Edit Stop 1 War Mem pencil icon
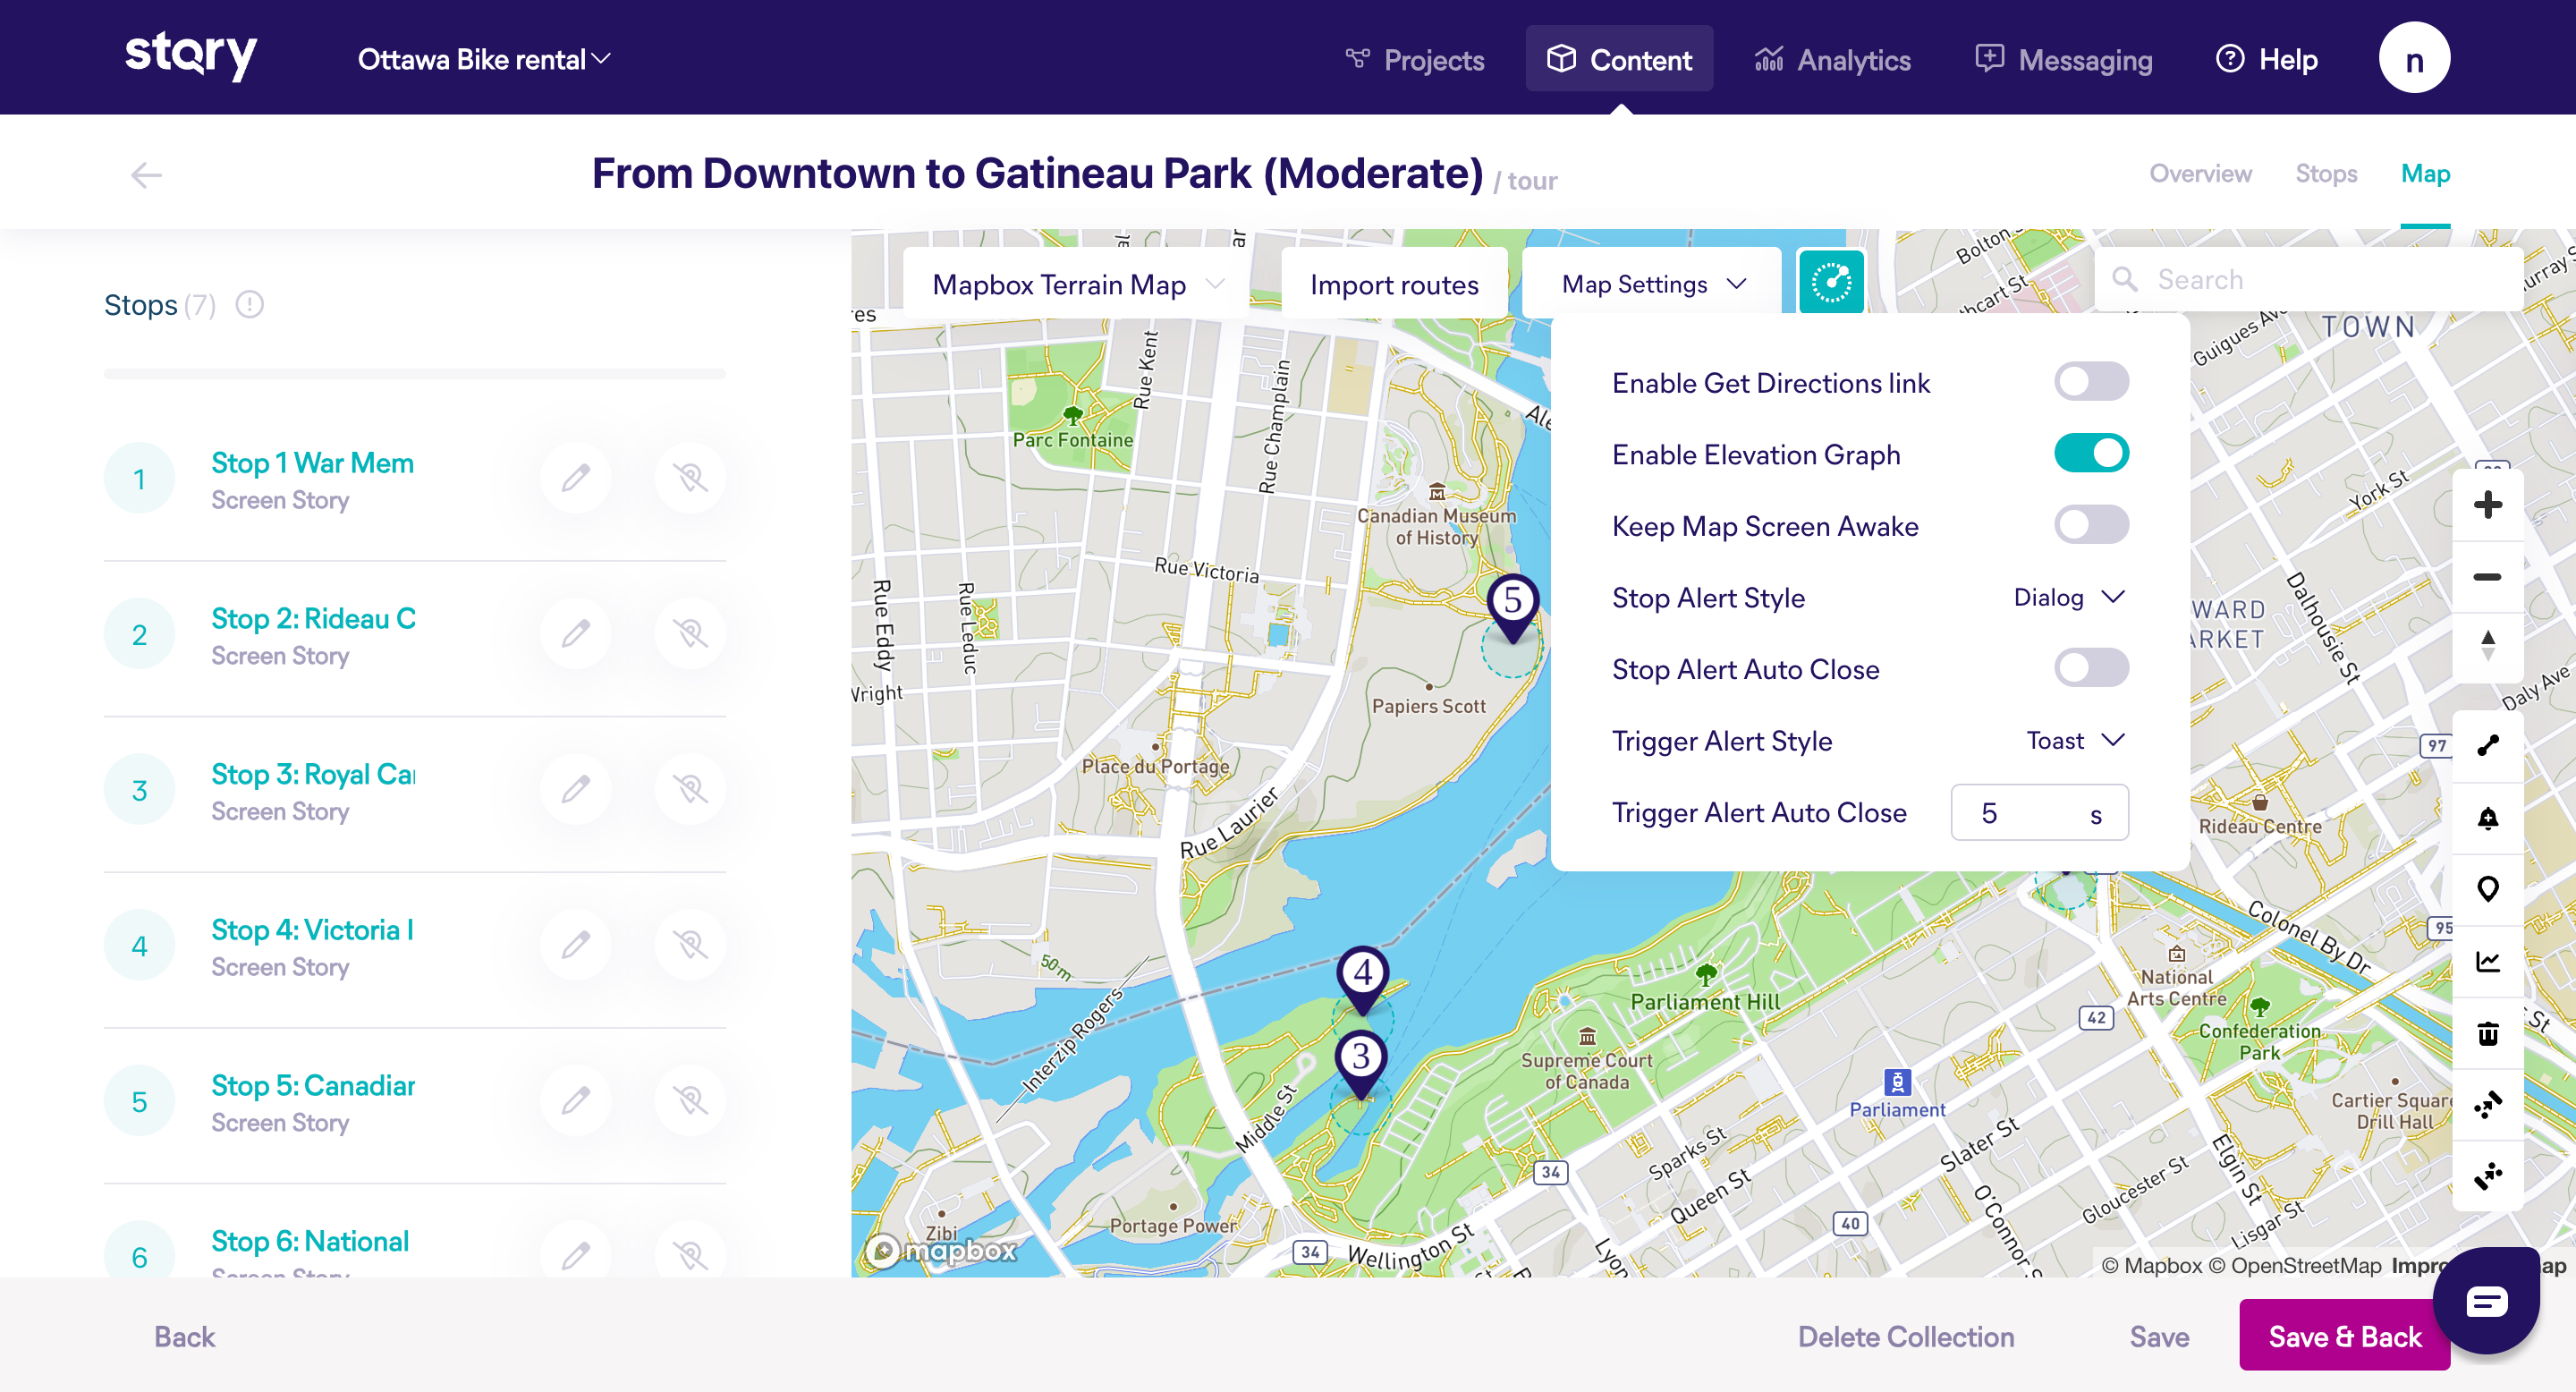This screenshot has width=2576, height=1392. (575, 478)
